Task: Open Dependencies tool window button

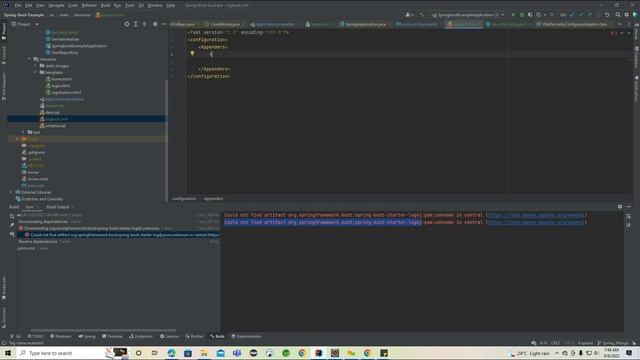Action: point(246,336)
